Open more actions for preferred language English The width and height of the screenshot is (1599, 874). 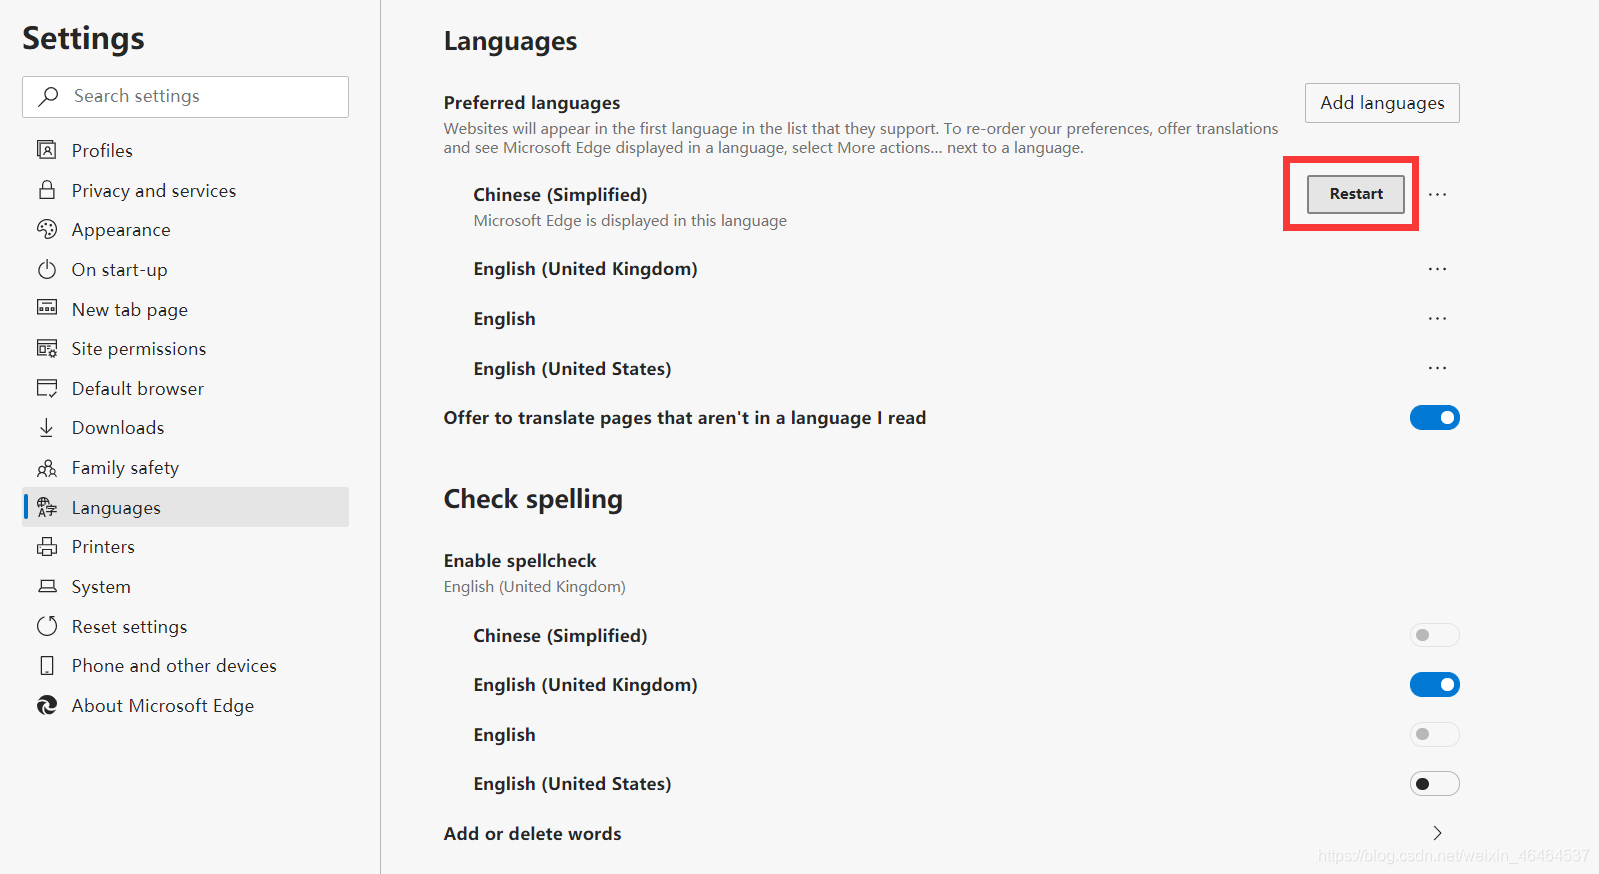1437,318
